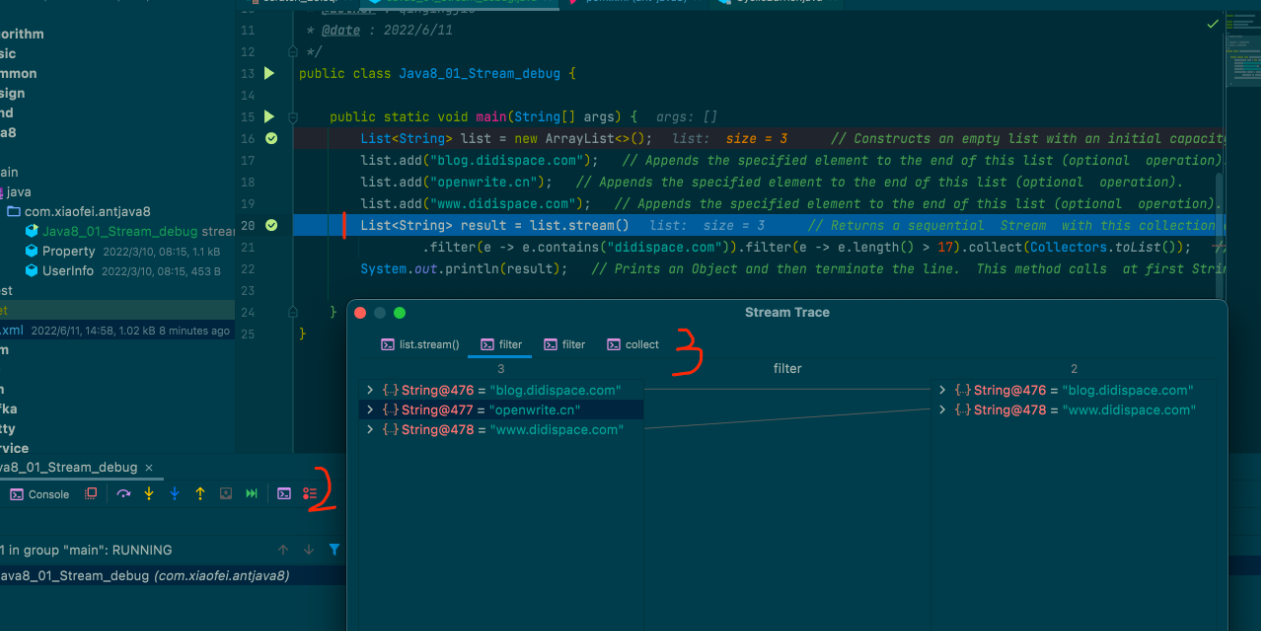Click the blue Force Step Into icon
Image resolution: width=1261 pixels, height=631 pixels.
[x=174, y=494]
